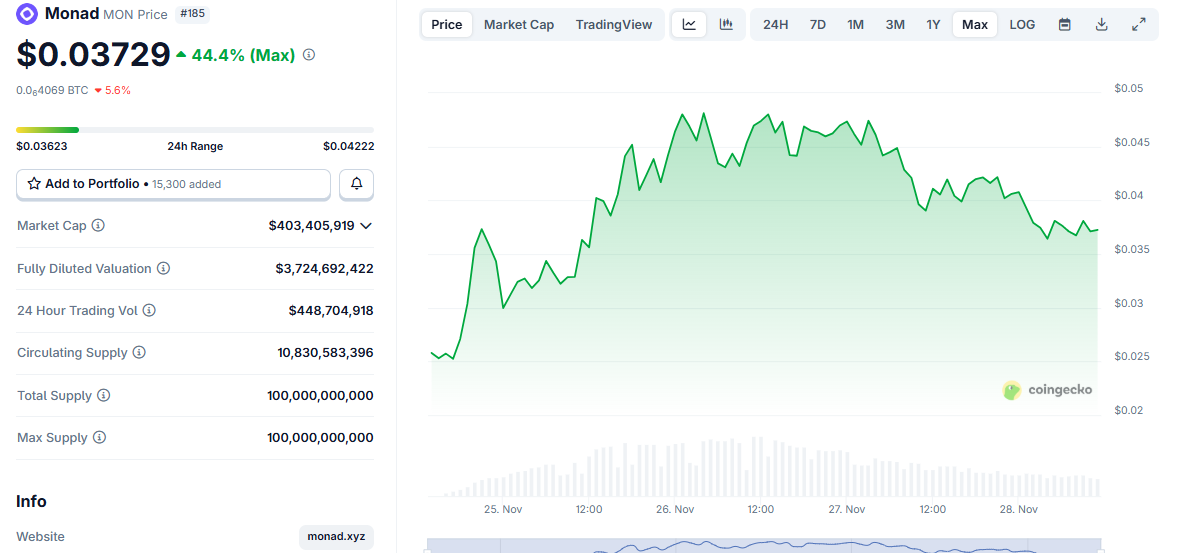Click the #185 rank badge
This screenshot has width=1196, height=553.
click(x=193, y=13)
